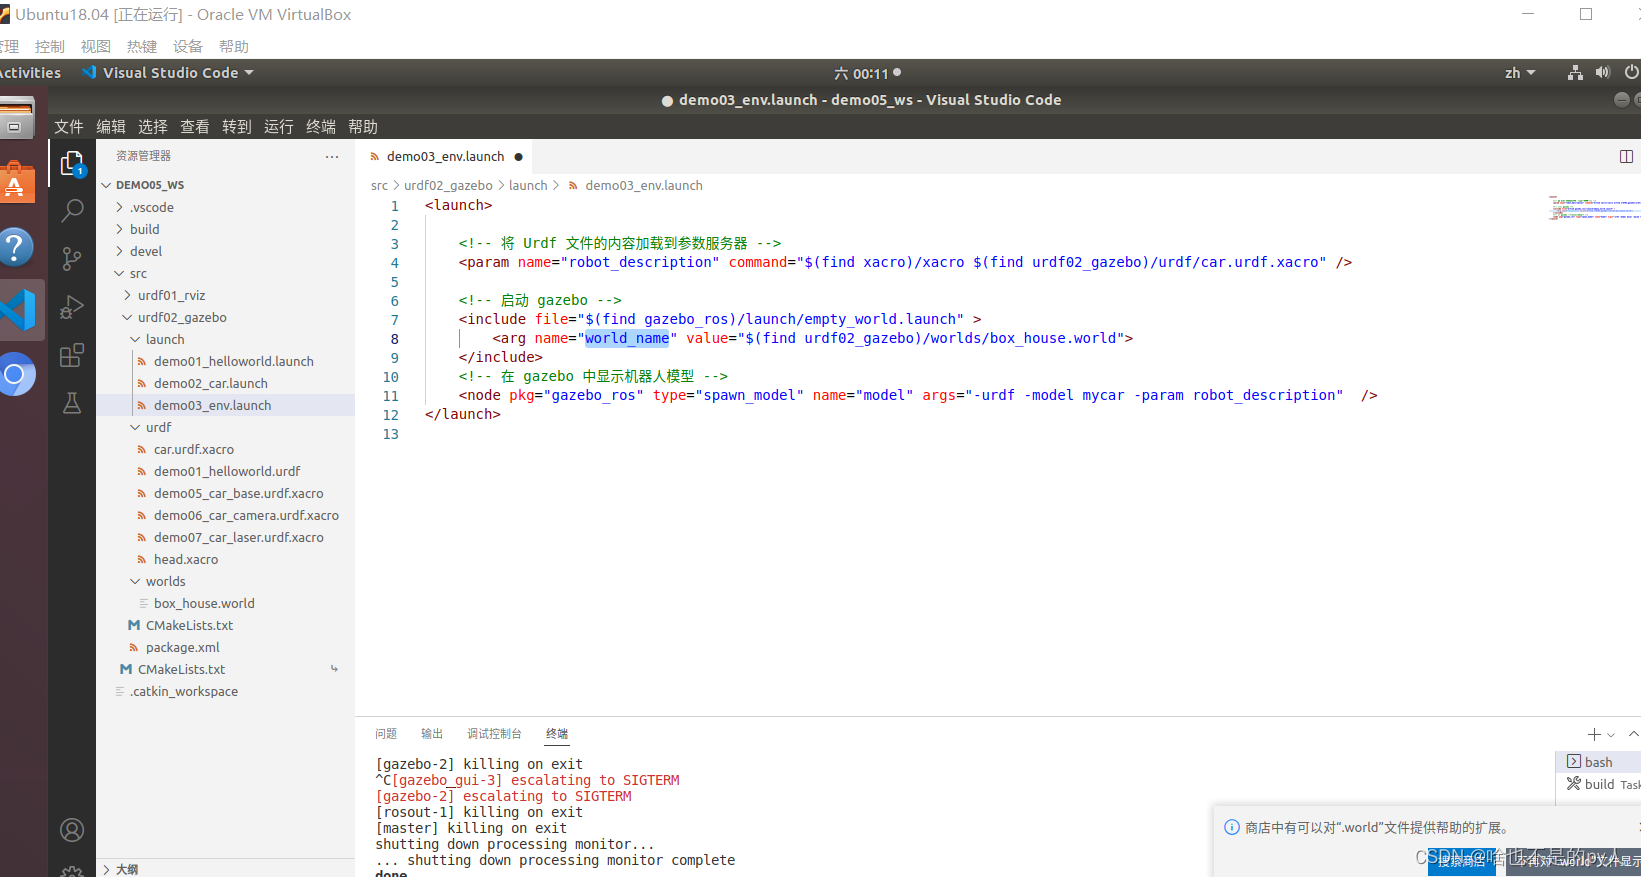The height and width of the screenshot is (877, 1641).
Task: Open box_house.world file
Action: [225, 603]
